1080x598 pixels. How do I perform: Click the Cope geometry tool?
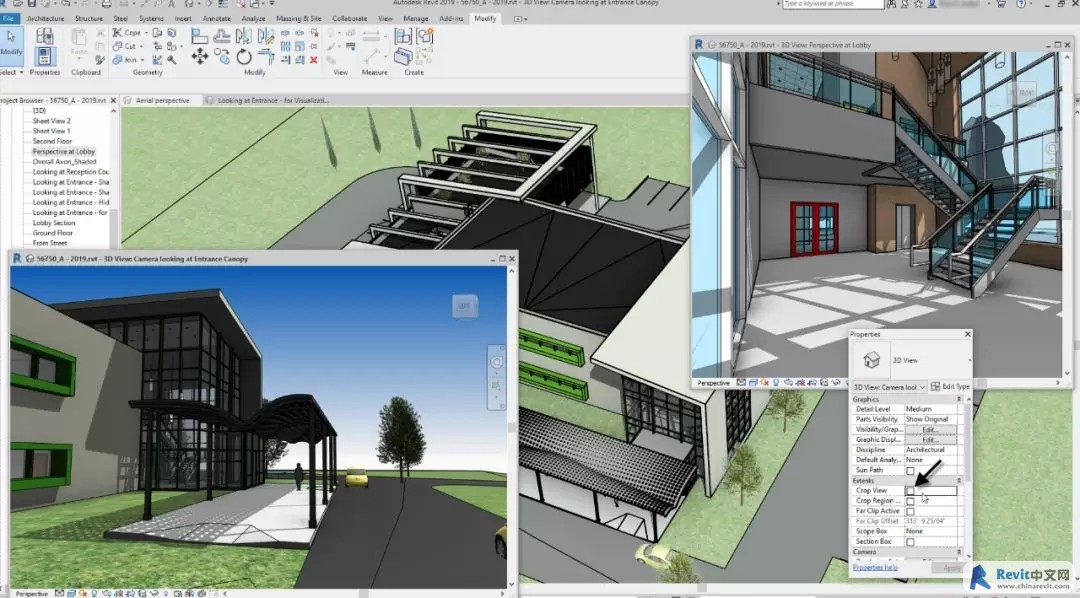(x=127, y=32)
